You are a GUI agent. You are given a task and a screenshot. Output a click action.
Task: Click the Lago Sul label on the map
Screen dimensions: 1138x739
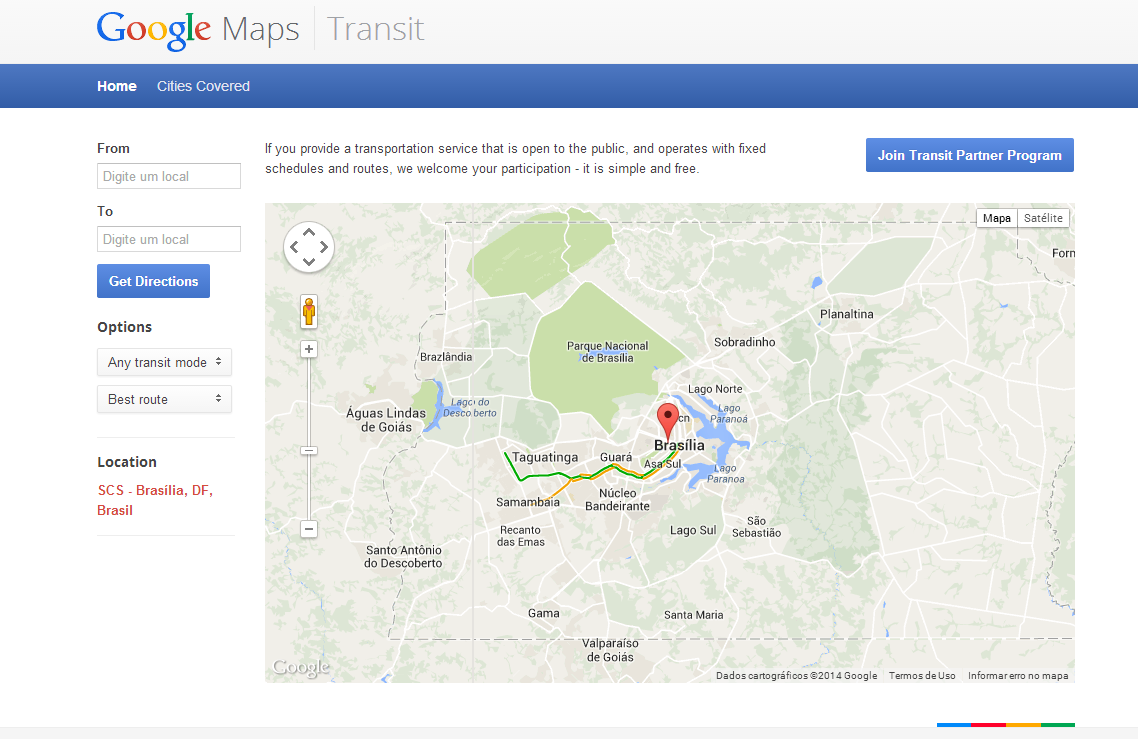point(693,531)
